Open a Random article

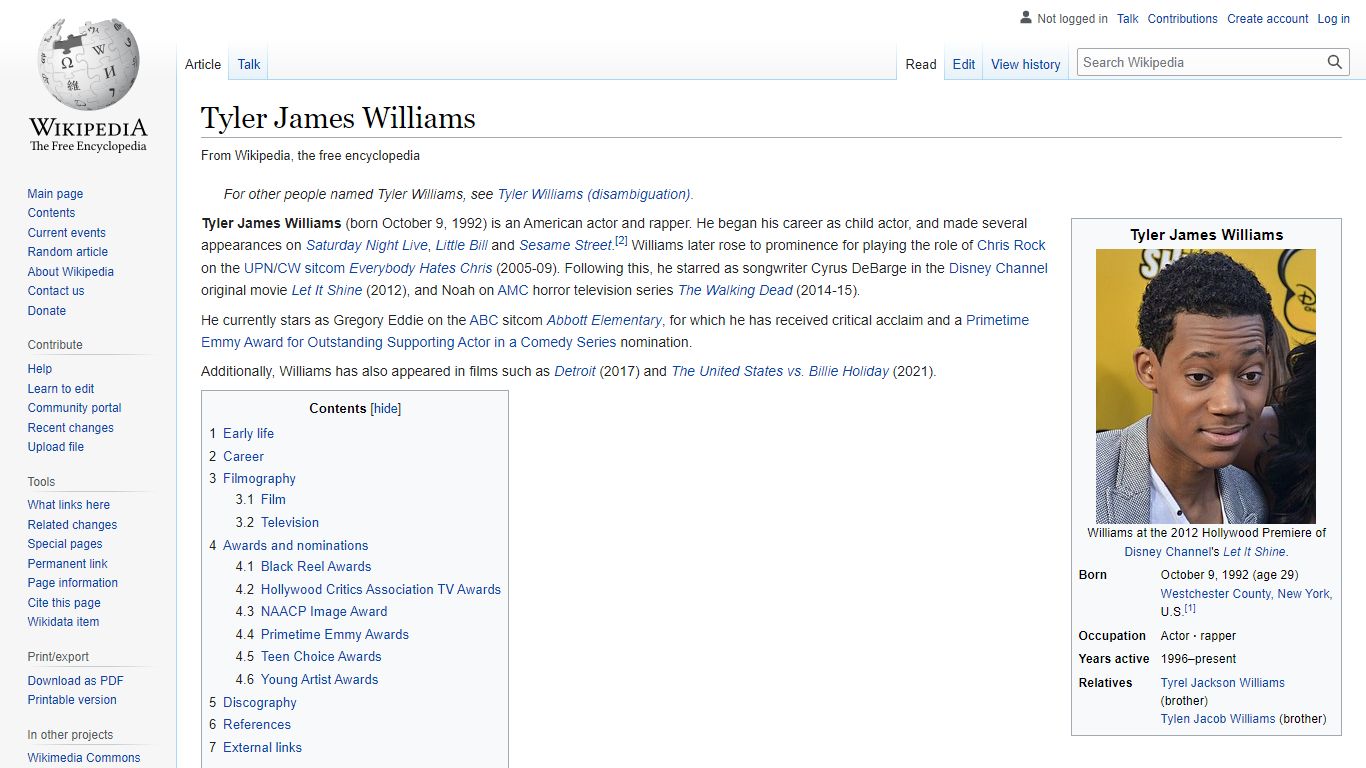[67, 252]
